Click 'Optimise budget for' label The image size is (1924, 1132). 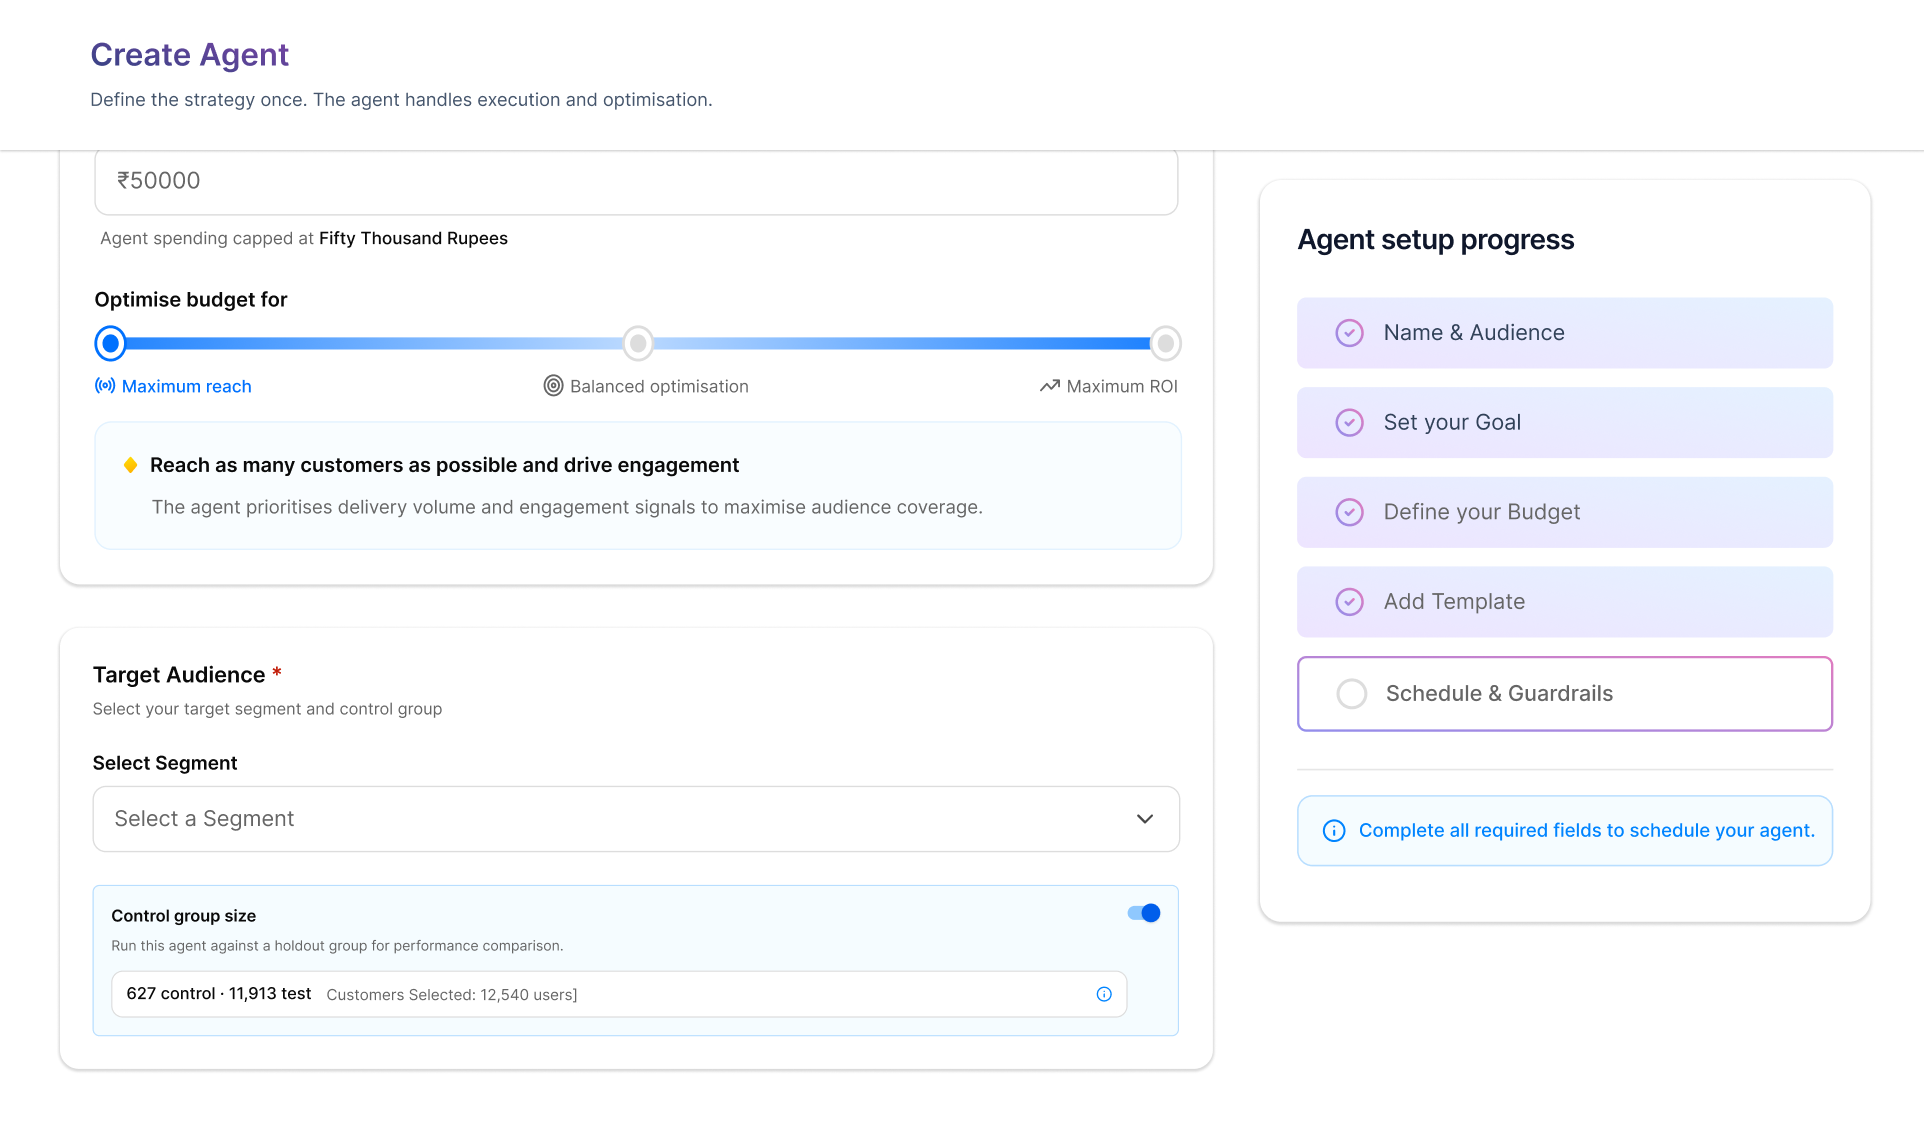click(191, 300)
